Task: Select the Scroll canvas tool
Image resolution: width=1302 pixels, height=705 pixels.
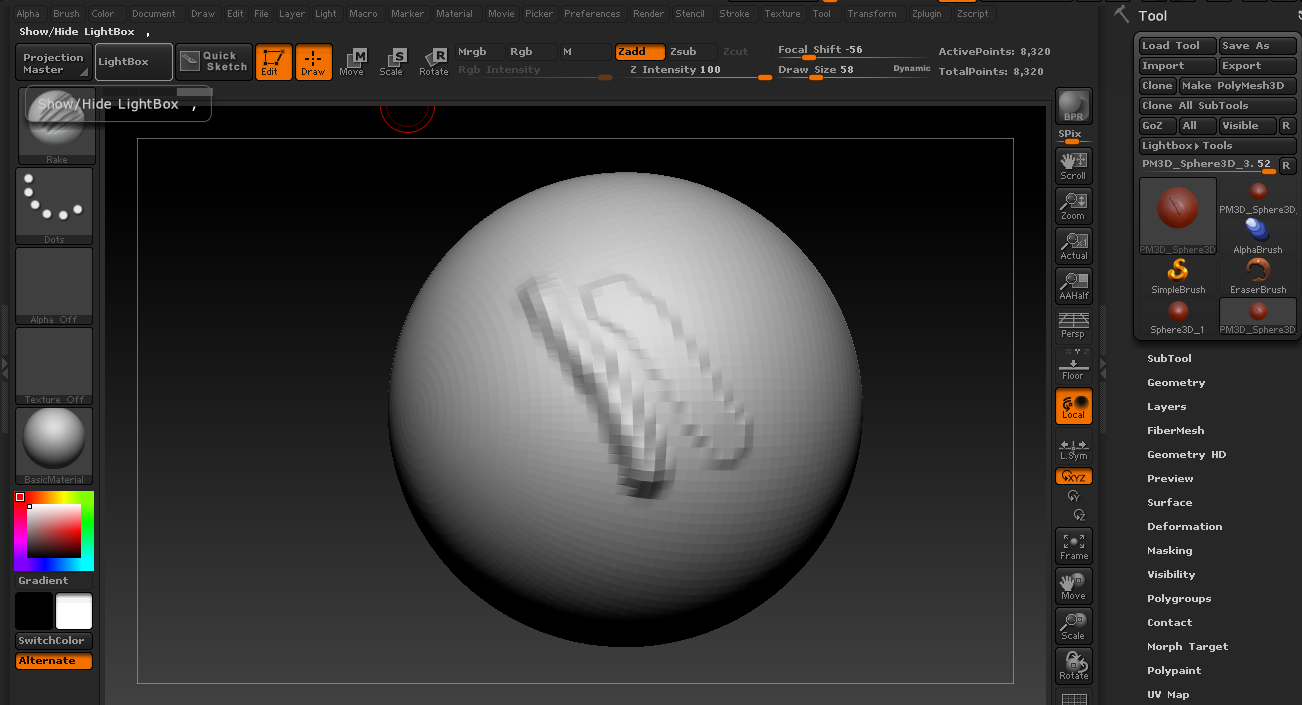Action: [x=1074, y=166]
